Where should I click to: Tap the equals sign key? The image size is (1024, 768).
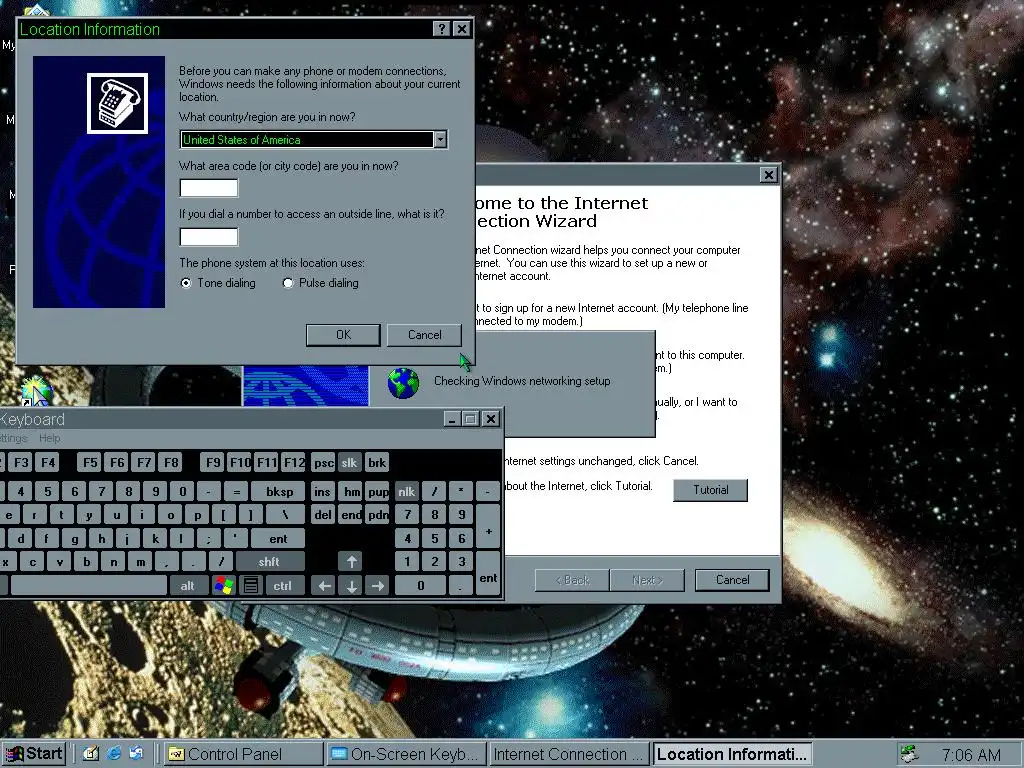[x=236, y=492]
